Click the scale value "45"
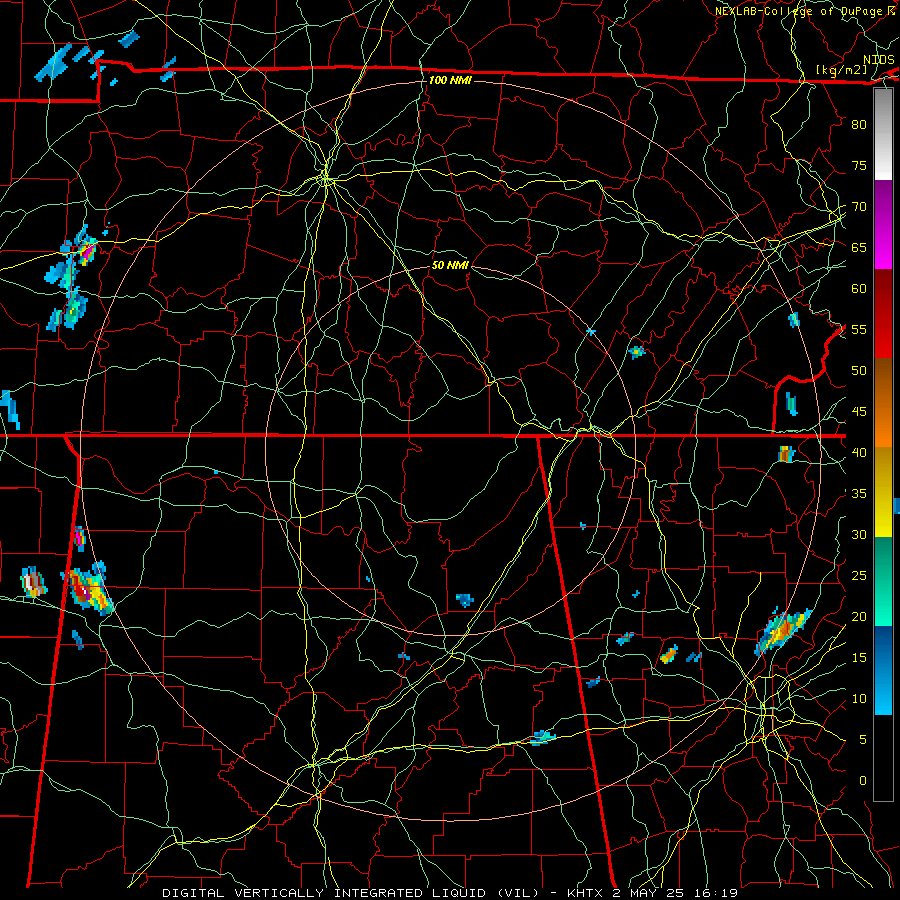Screen dimensions: 900x900 [x=859, y=412]
